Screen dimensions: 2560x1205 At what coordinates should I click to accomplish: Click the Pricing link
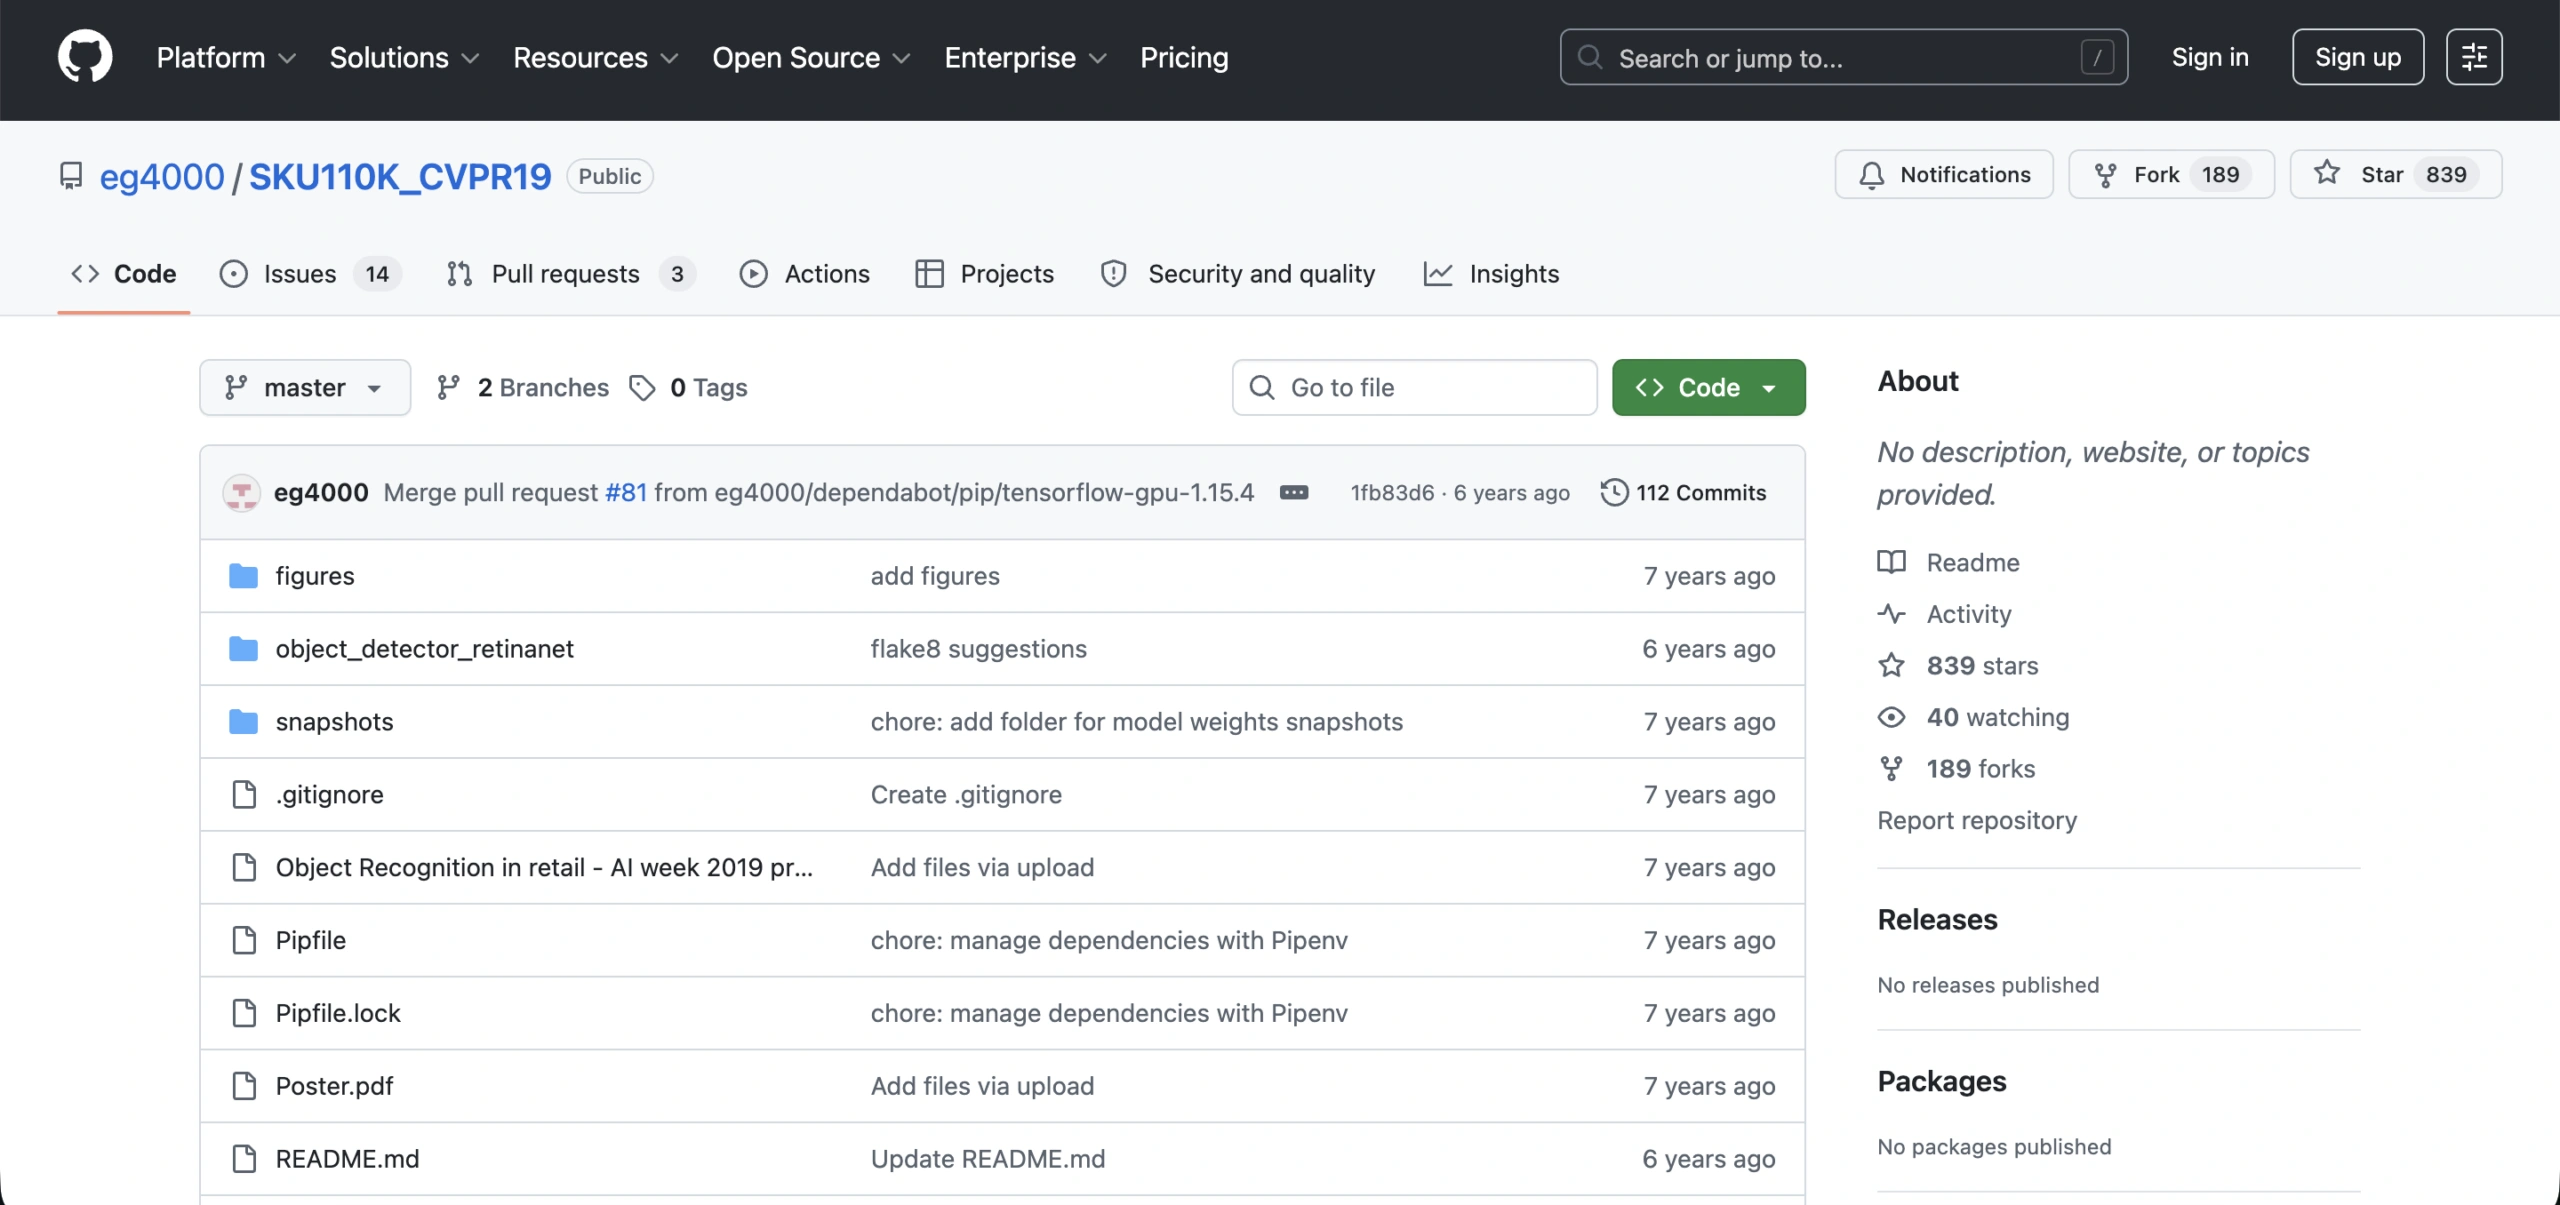pyautogui.click(x=1184, y=58)
